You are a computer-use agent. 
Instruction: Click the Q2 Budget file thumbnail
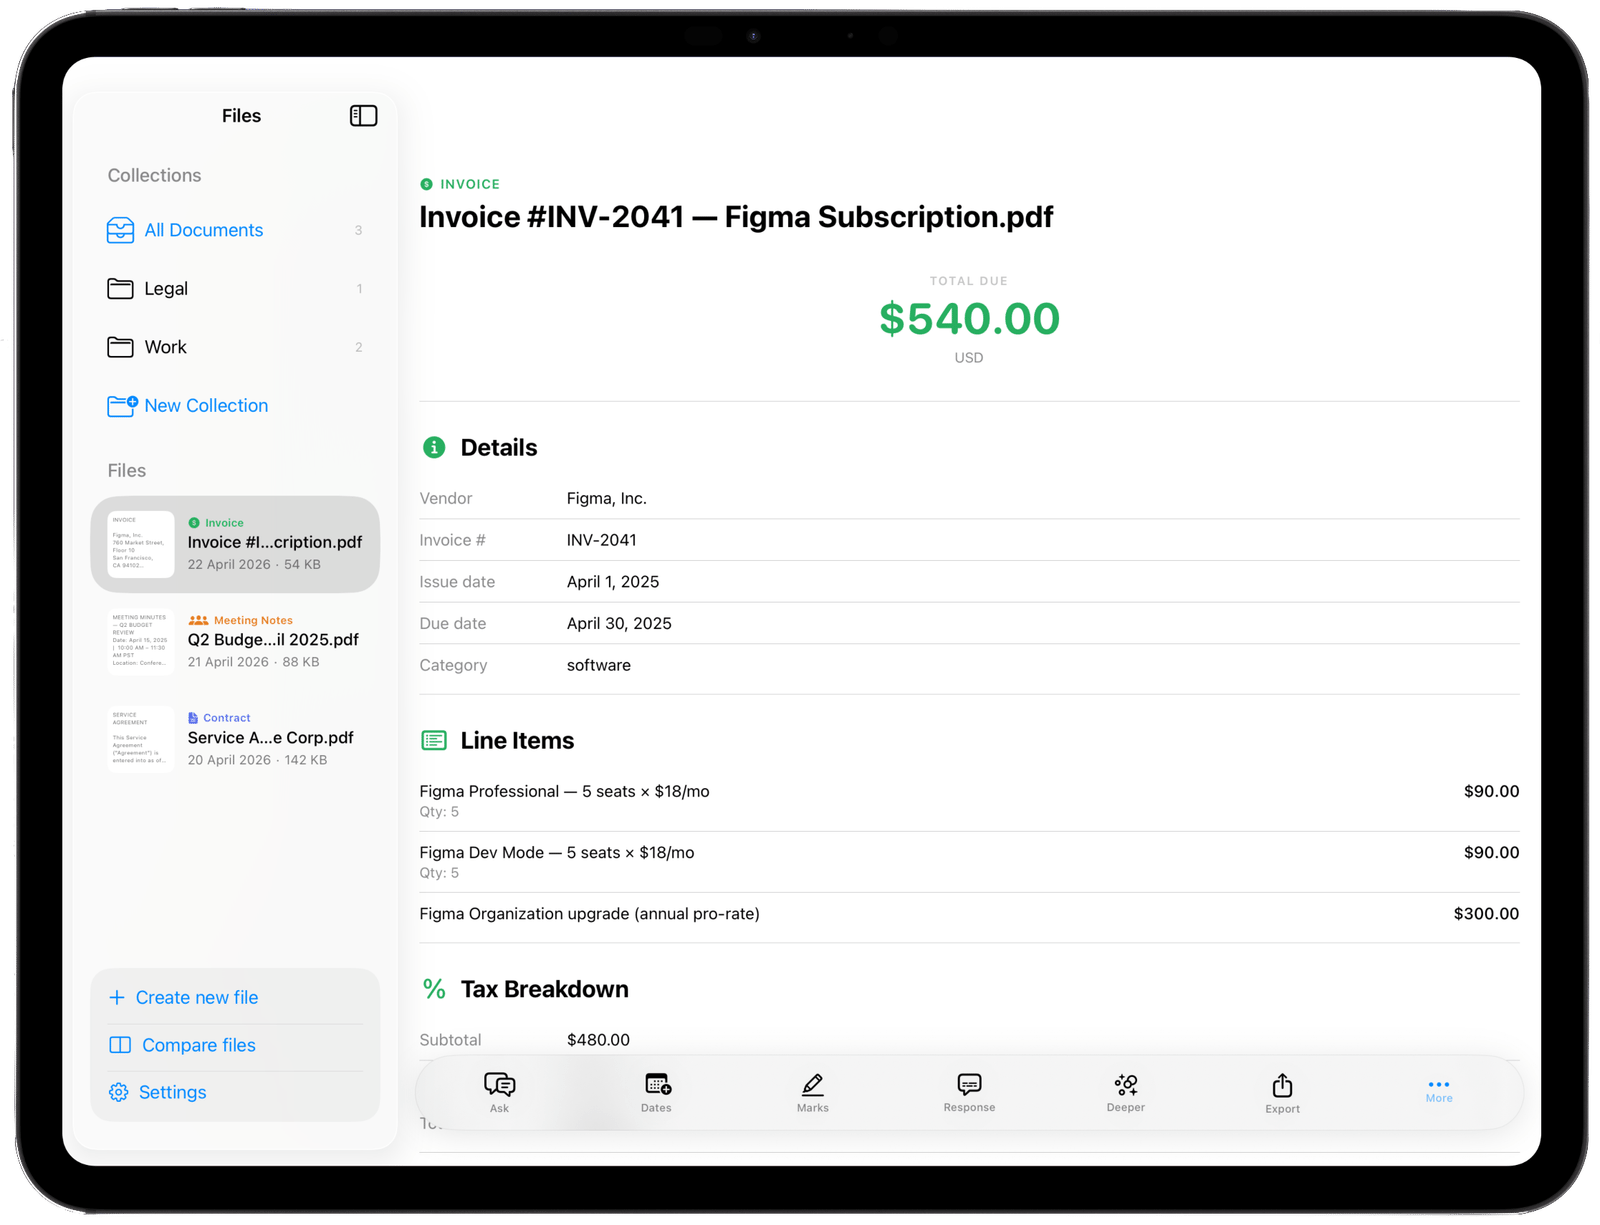pyautogui.click(x=141, y=642)
